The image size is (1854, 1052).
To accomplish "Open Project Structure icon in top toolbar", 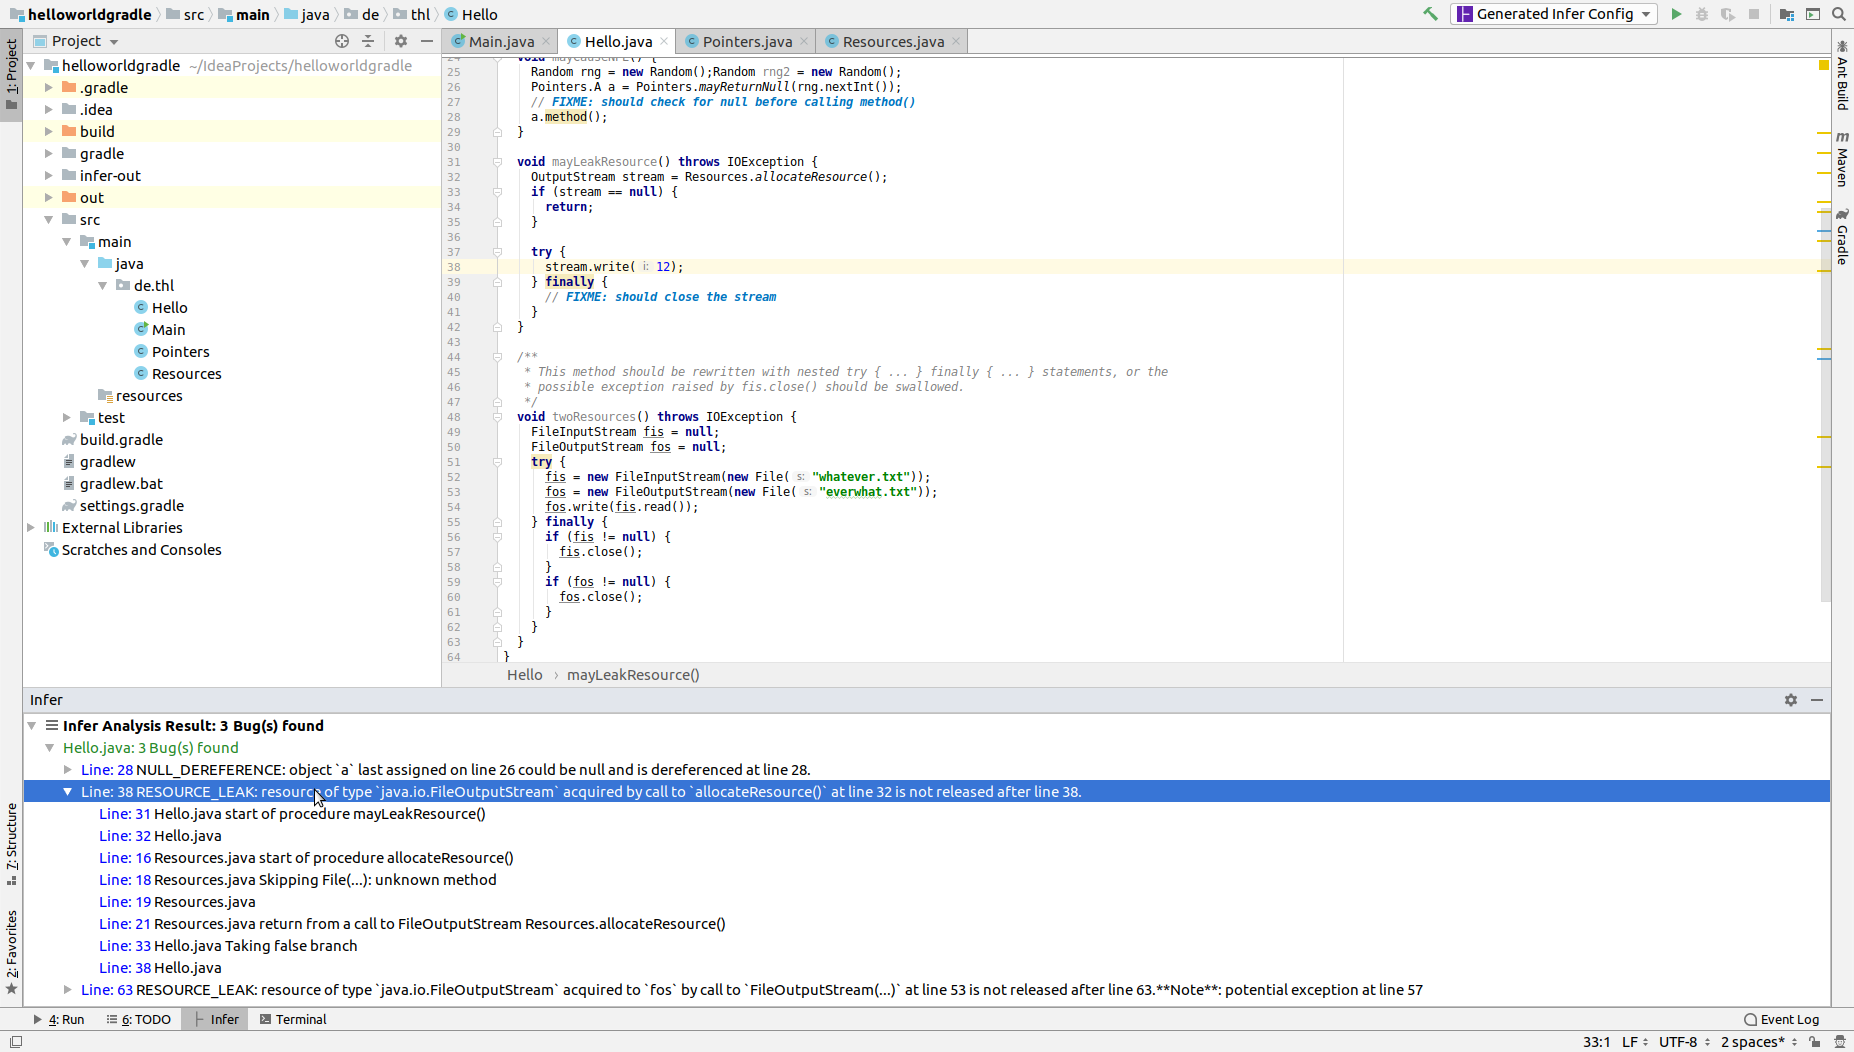I will point(1786,14).
